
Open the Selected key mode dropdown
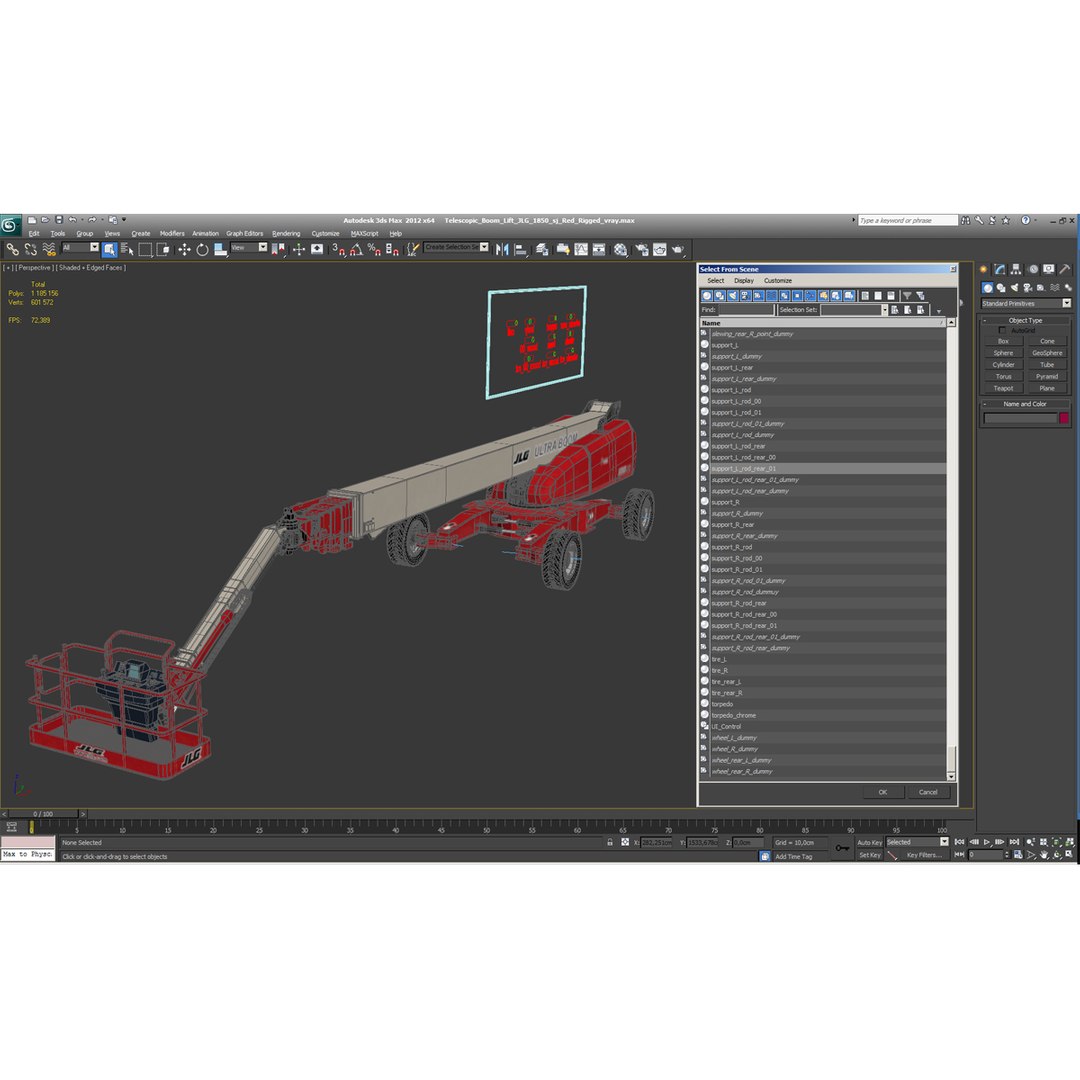(917, 842)
